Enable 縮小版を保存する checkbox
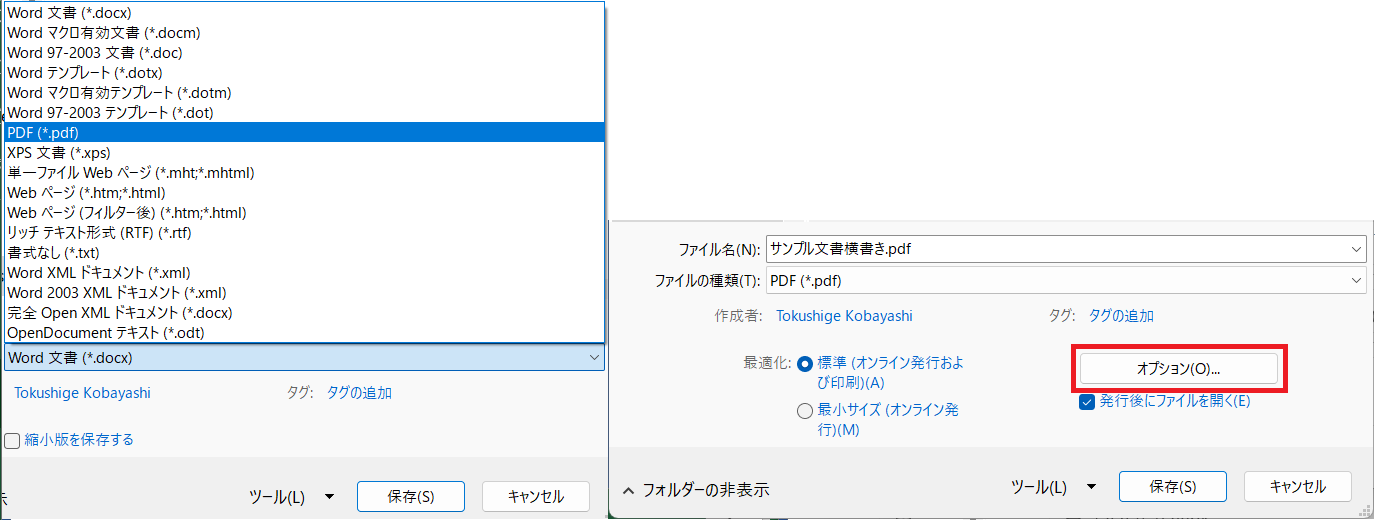 point(12,440)
